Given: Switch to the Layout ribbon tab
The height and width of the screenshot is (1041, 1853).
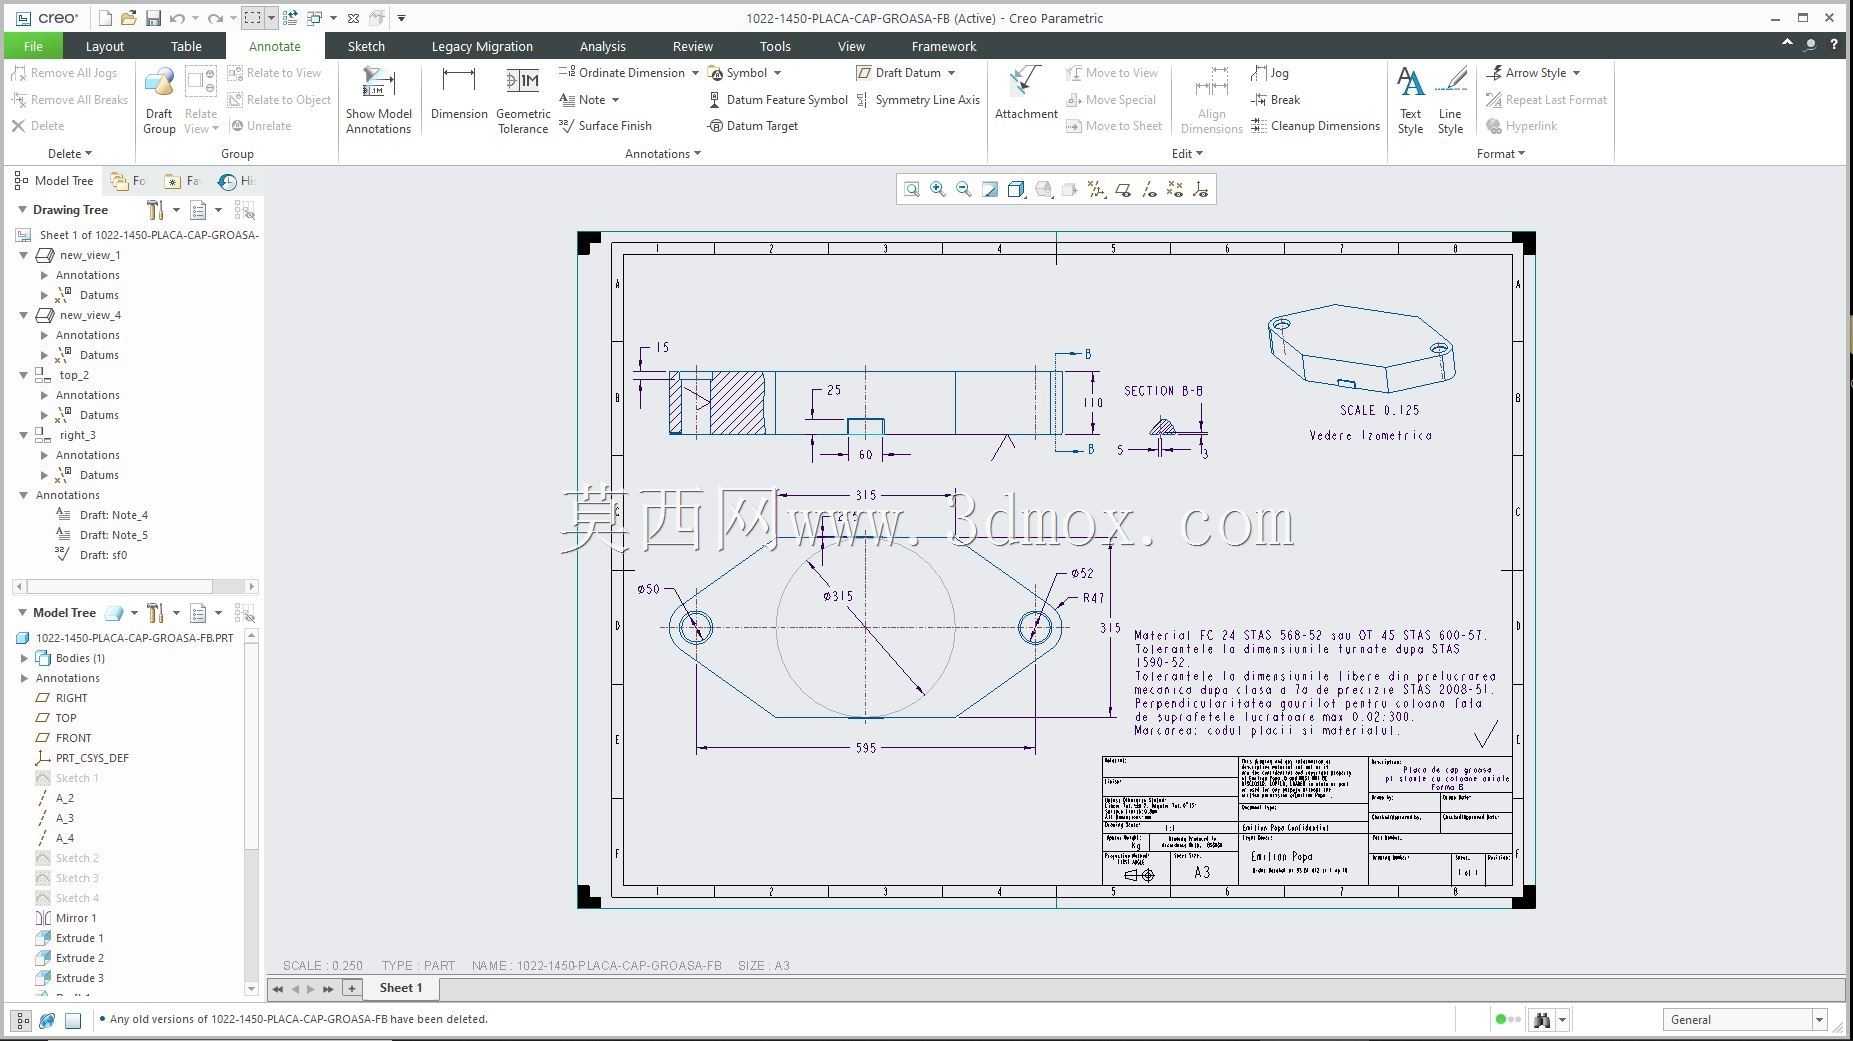Looking at the screenshot, I should (105, 46).
